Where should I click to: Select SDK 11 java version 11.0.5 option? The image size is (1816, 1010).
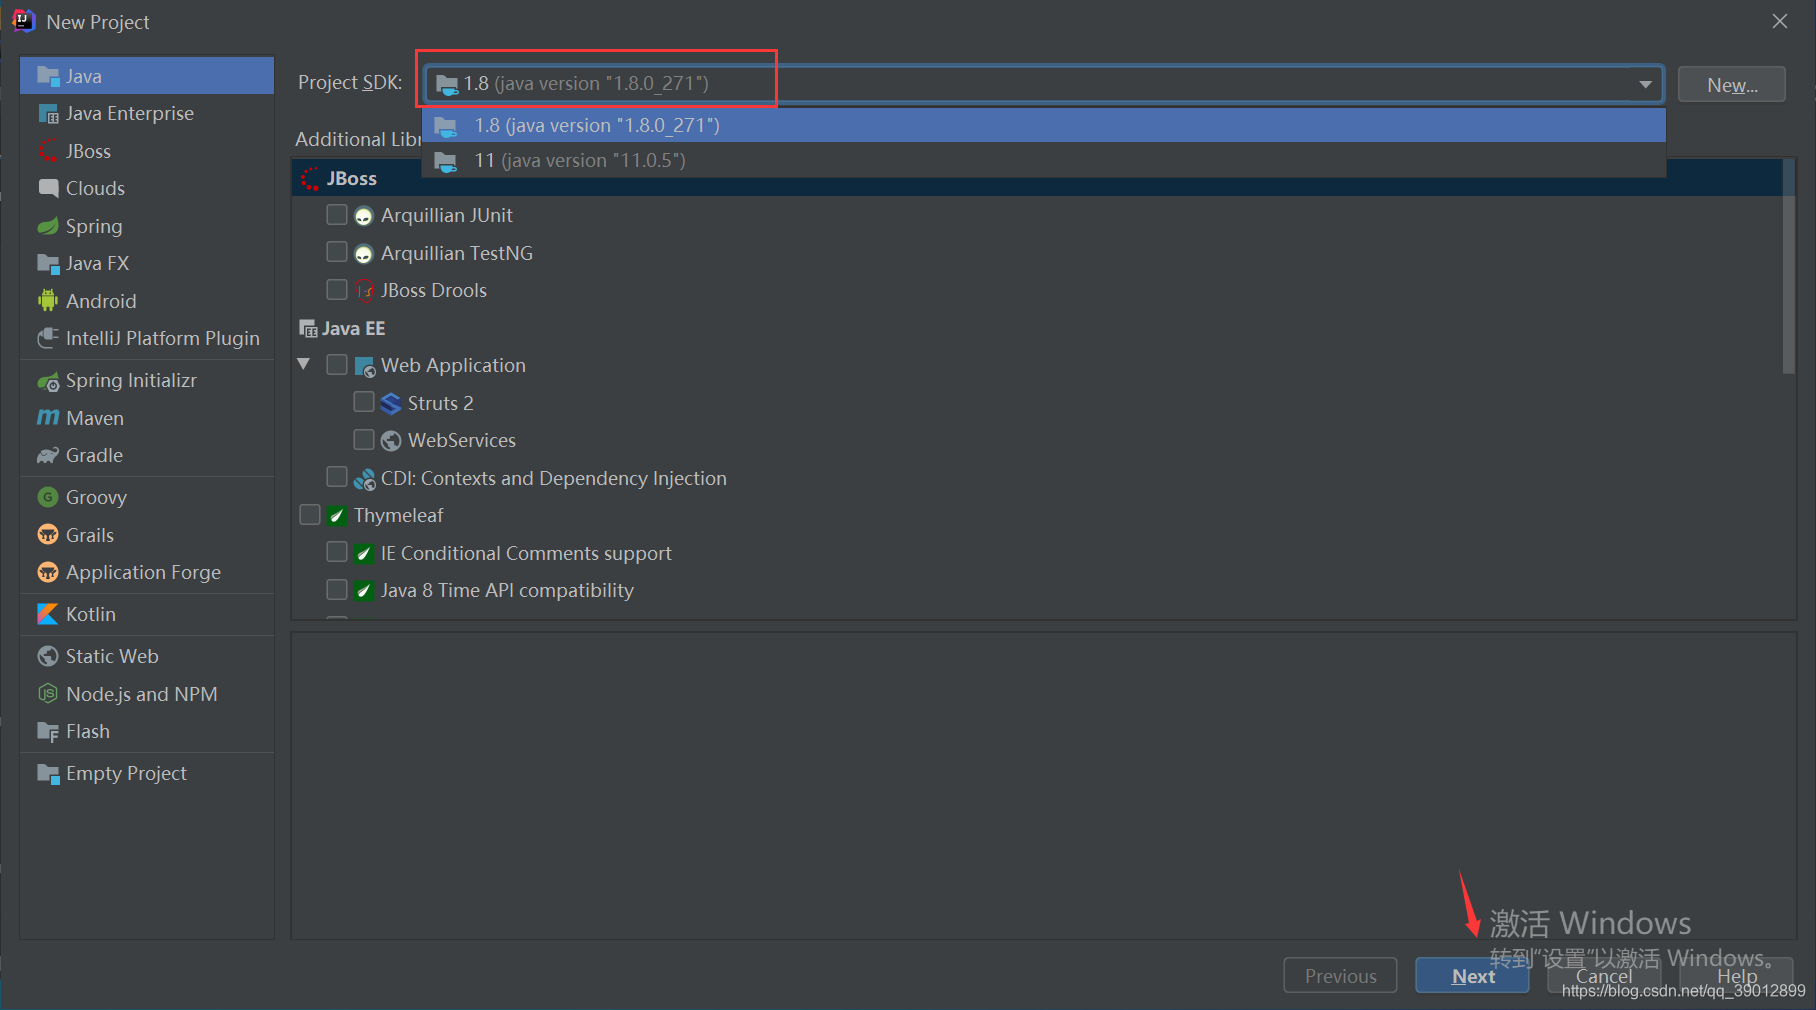pyautogui.click(x=1044, y=160)
